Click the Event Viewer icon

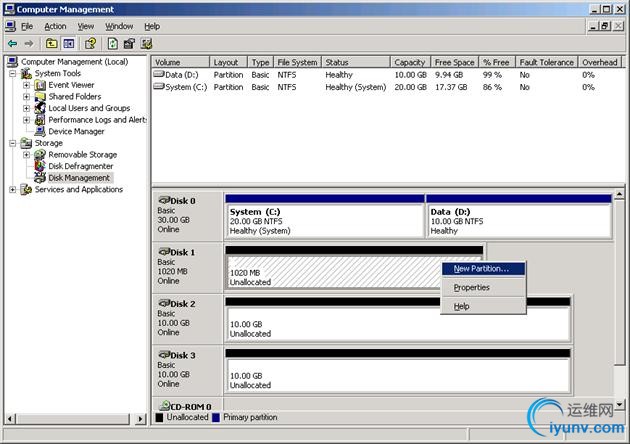point(40,85)
